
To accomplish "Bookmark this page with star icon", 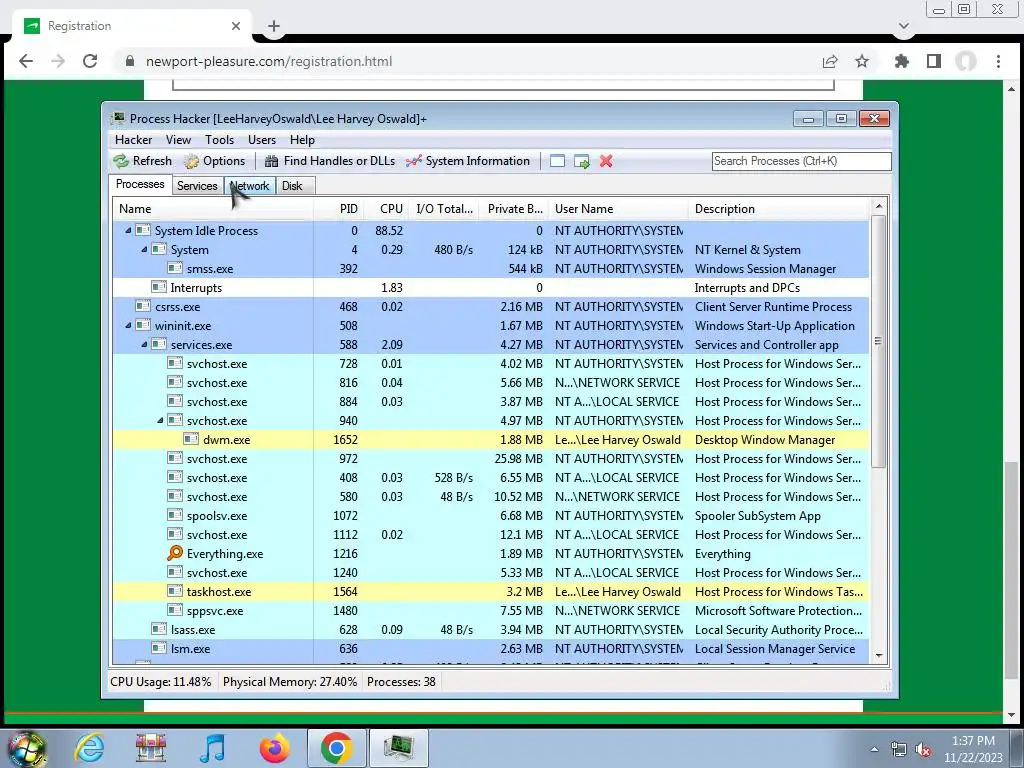I will coord(862,61).
